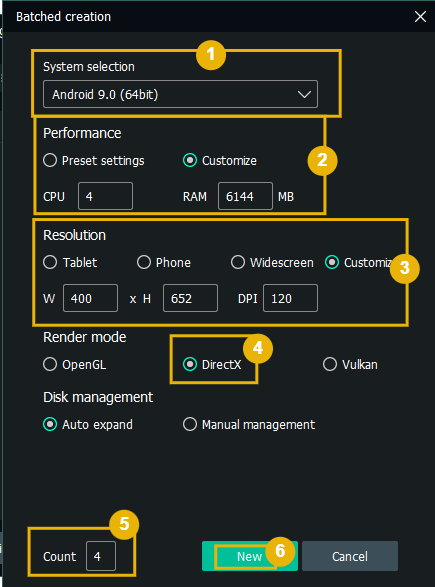Viewport: 435px width, 587px height.
Task: Select the Customize resolution radio button
Action: tap(332, 262)
